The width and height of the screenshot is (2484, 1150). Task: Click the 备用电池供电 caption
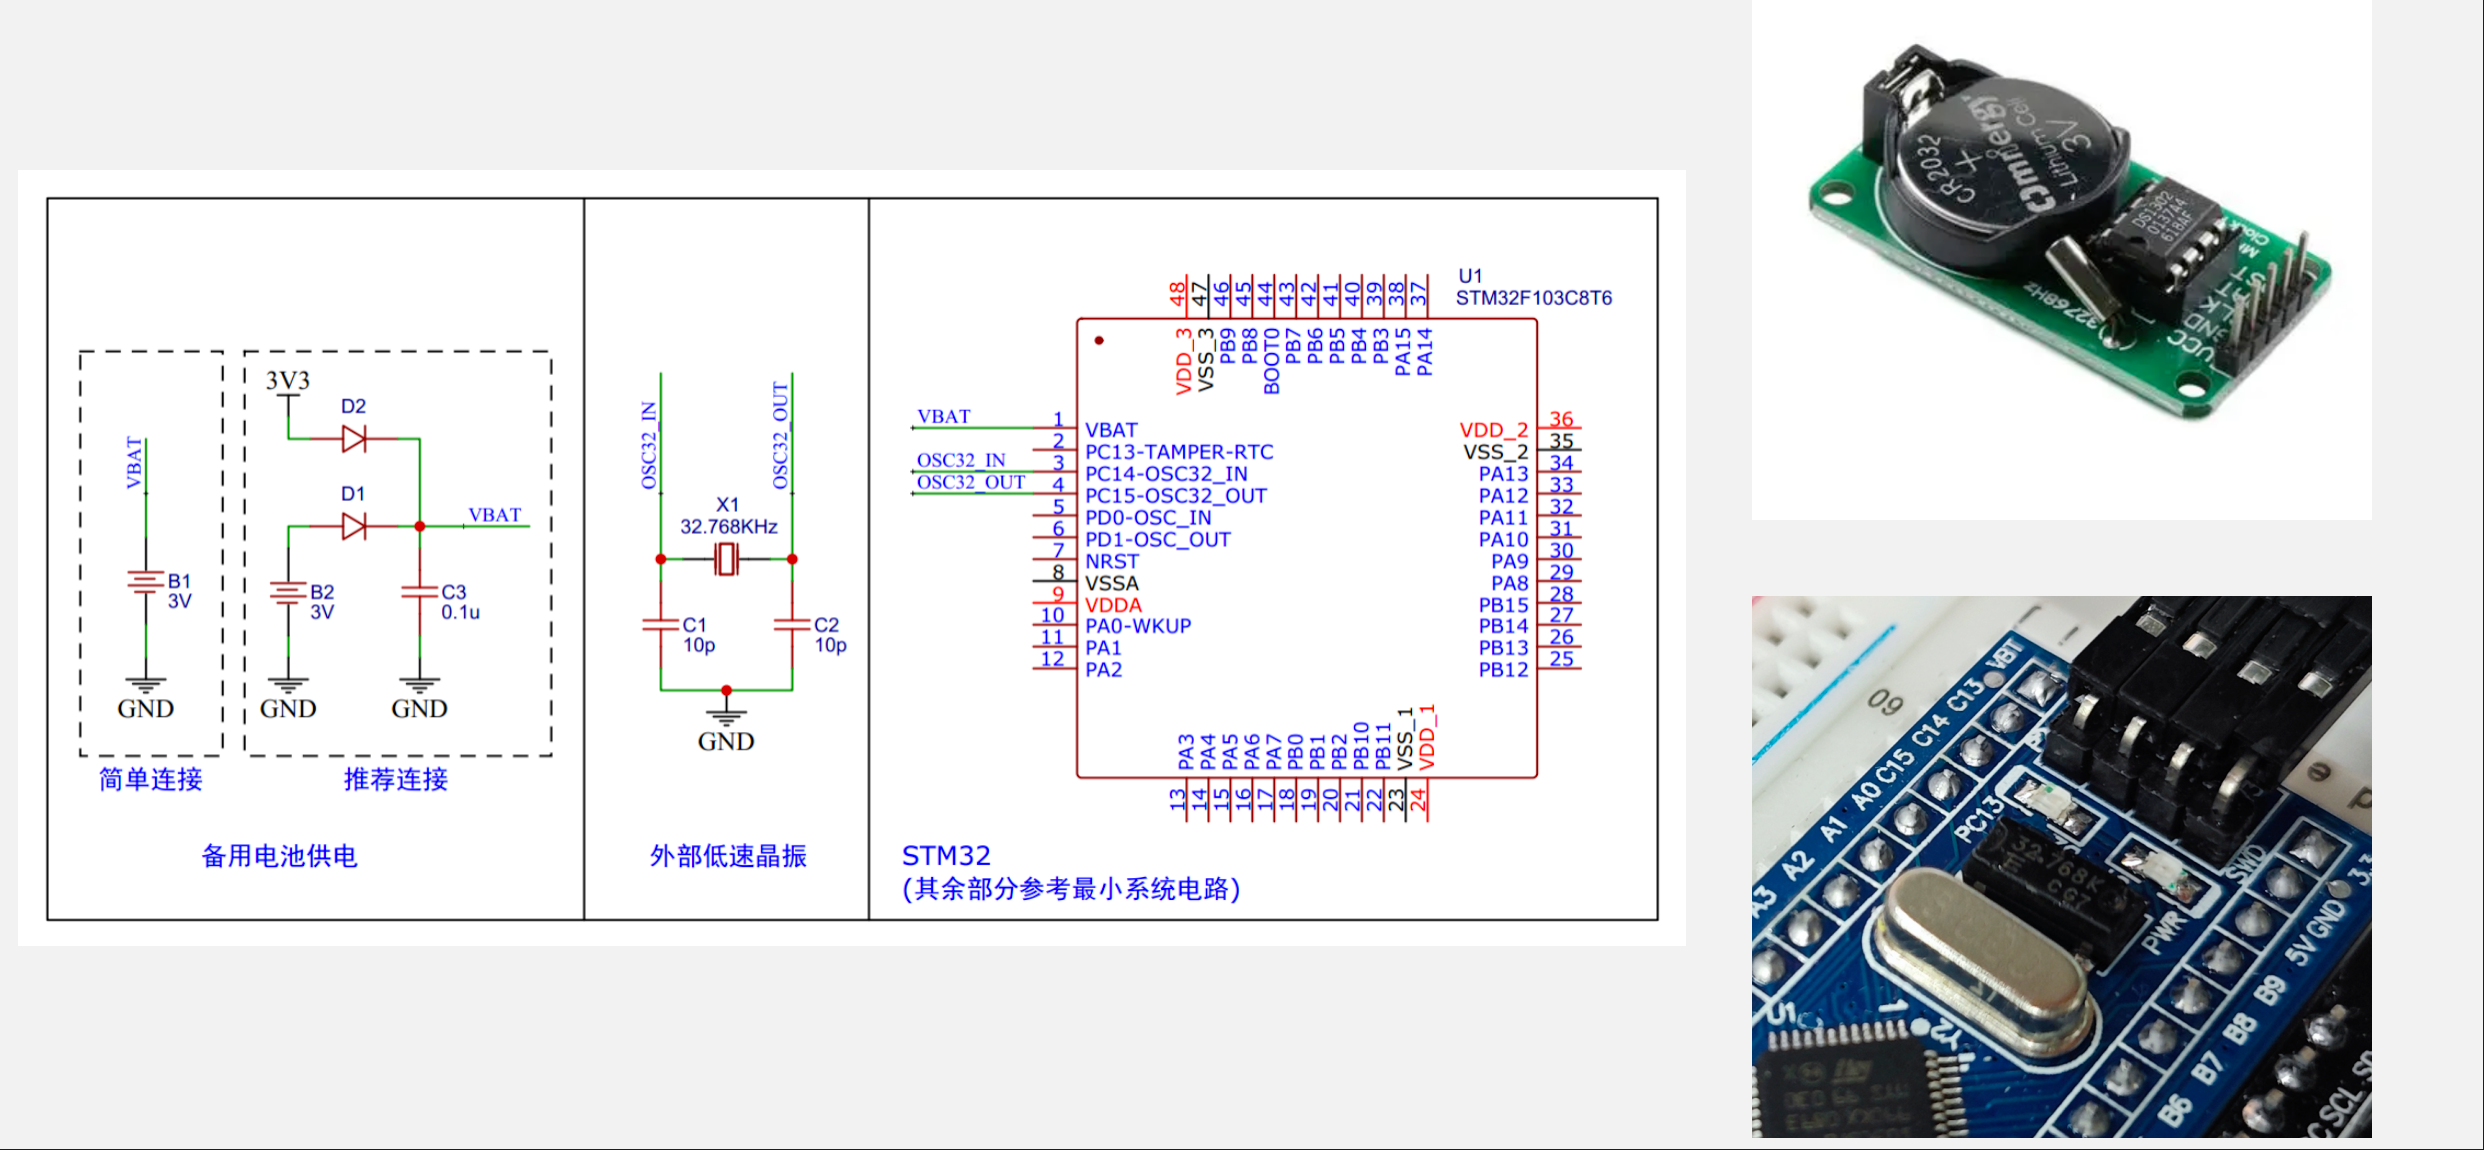point(280,856)
